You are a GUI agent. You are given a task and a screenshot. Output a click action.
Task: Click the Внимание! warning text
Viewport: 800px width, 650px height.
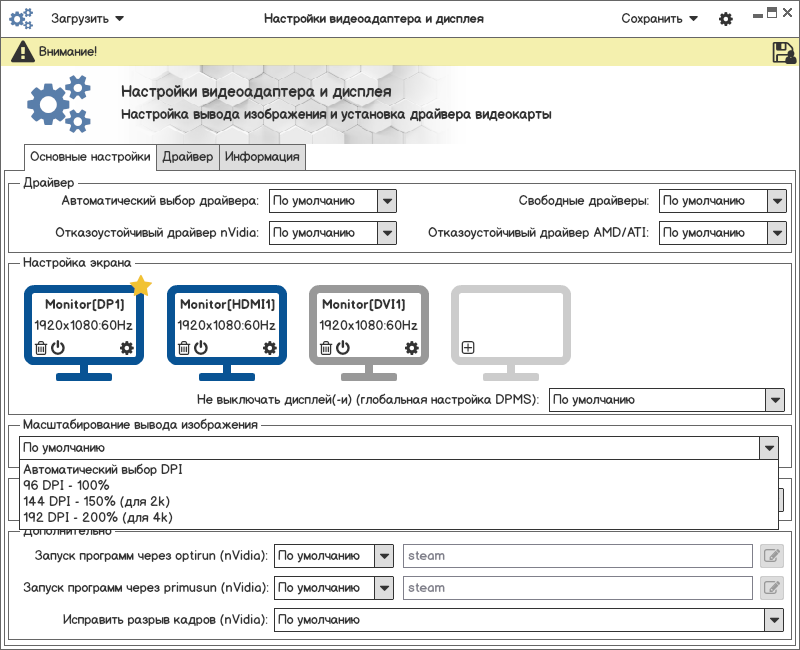point(68,52)
